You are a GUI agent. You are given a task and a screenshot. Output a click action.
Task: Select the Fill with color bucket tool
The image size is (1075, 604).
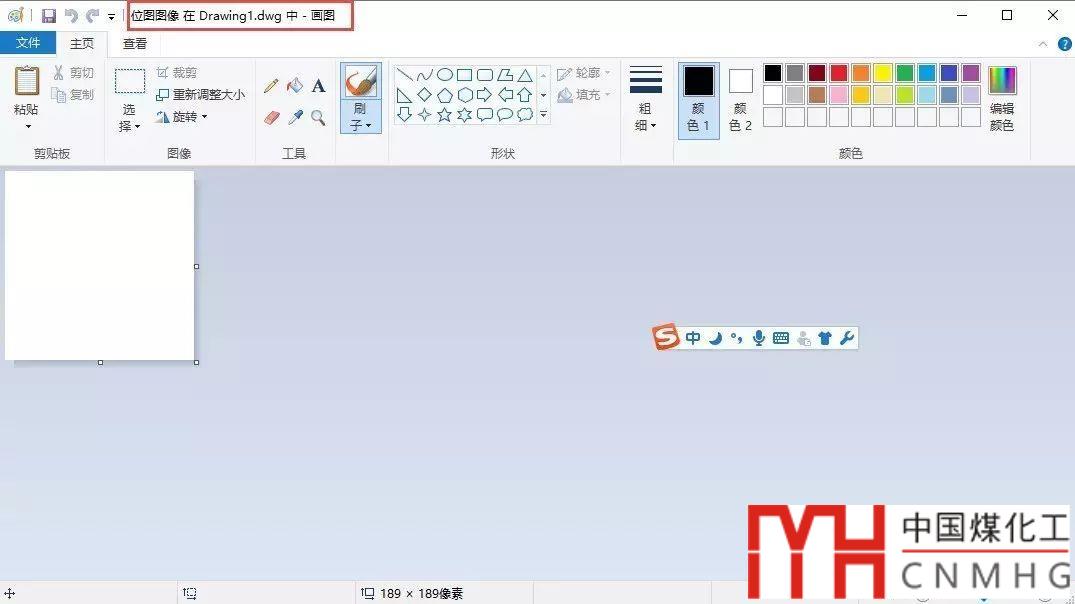point(295,86)
